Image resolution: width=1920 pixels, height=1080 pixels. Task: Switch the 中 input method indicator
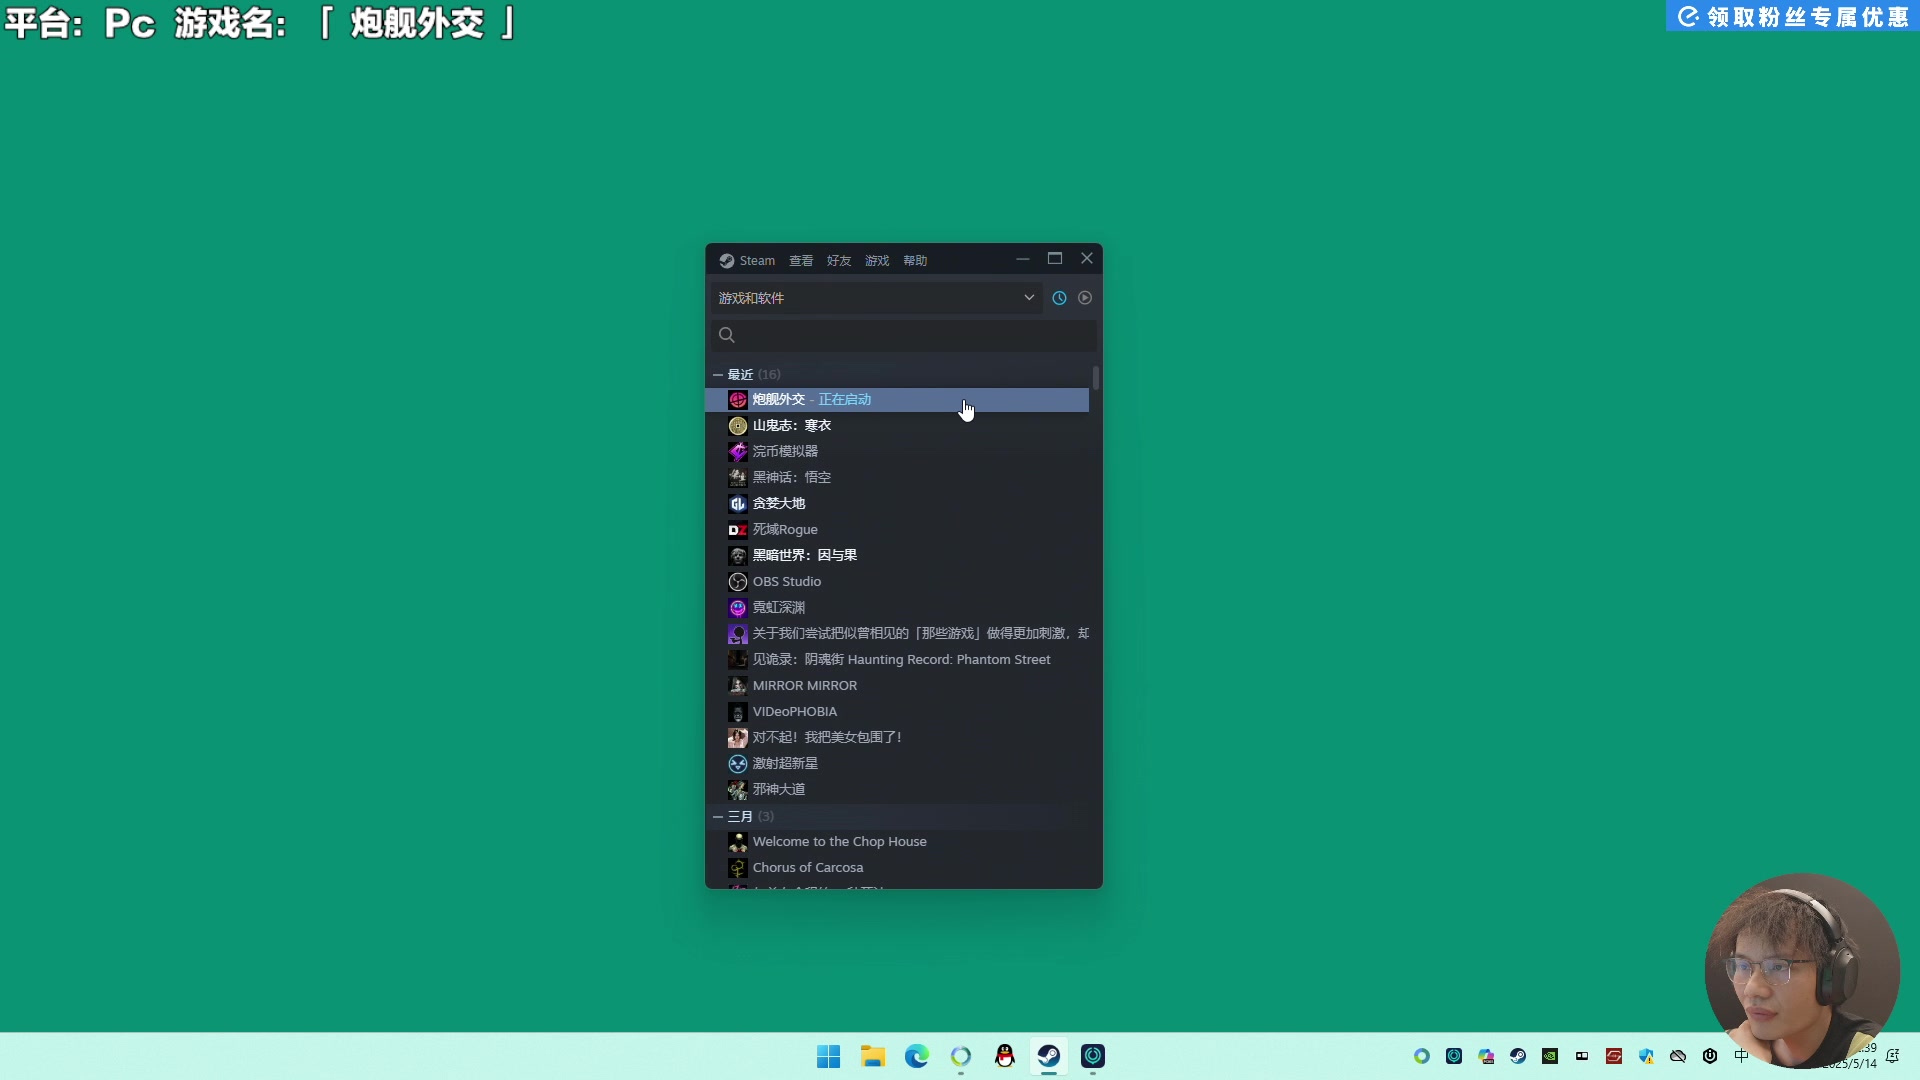(x=1742, y=1056)
